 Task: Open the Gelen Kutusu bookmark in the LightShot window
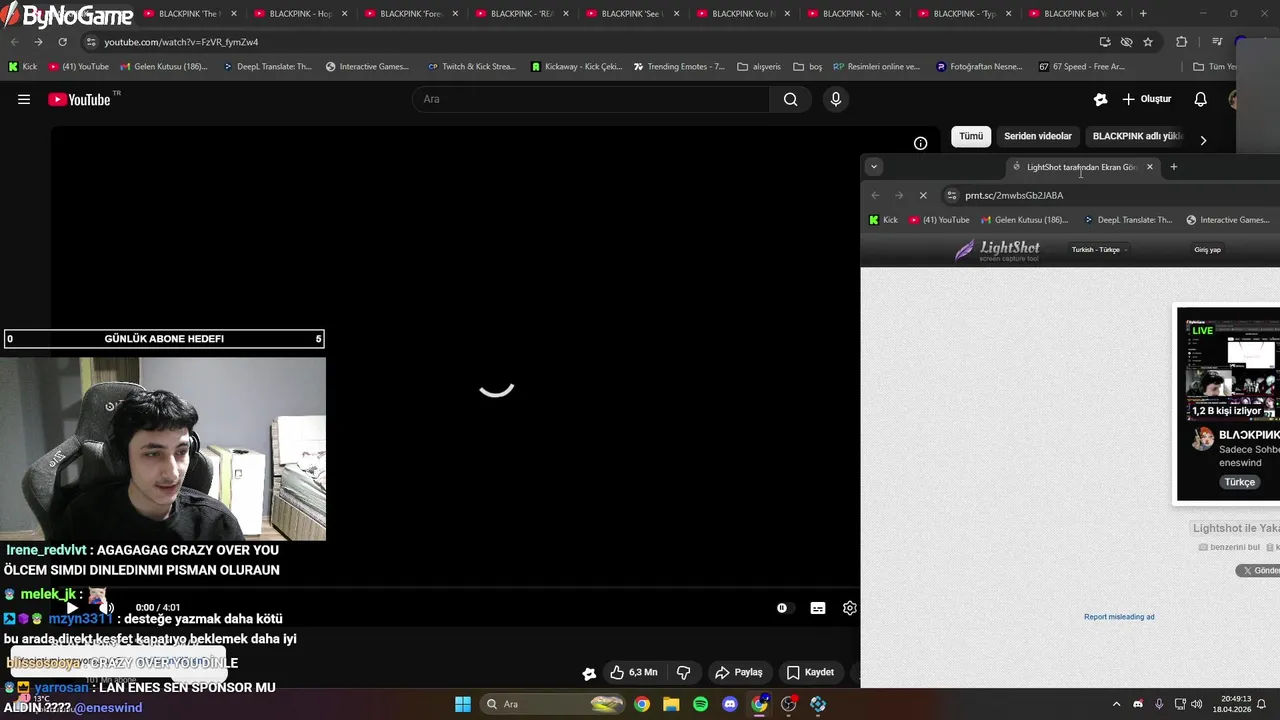click(x=1026, y=220)
